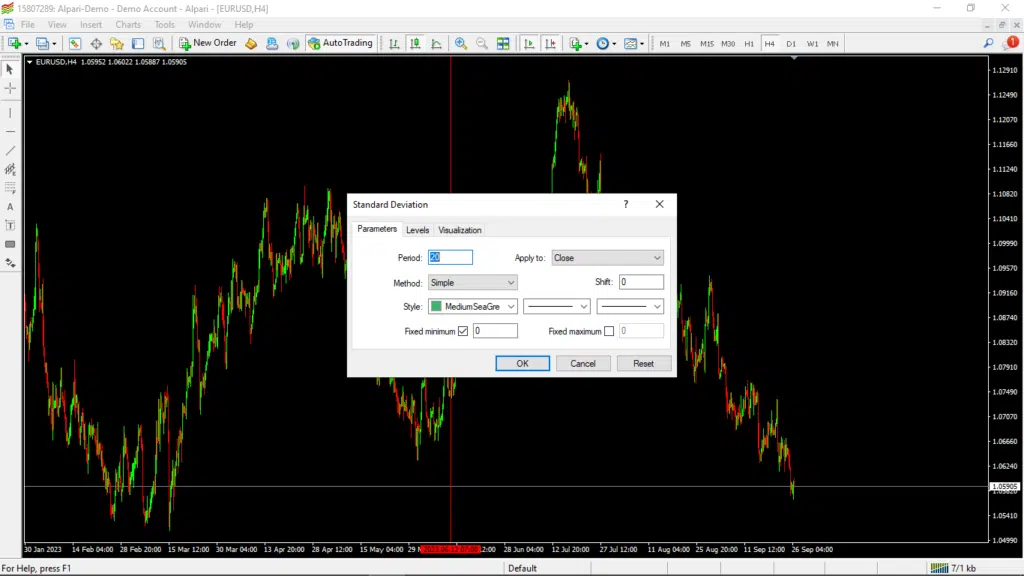Open the Method dropdown

[473, 283]
